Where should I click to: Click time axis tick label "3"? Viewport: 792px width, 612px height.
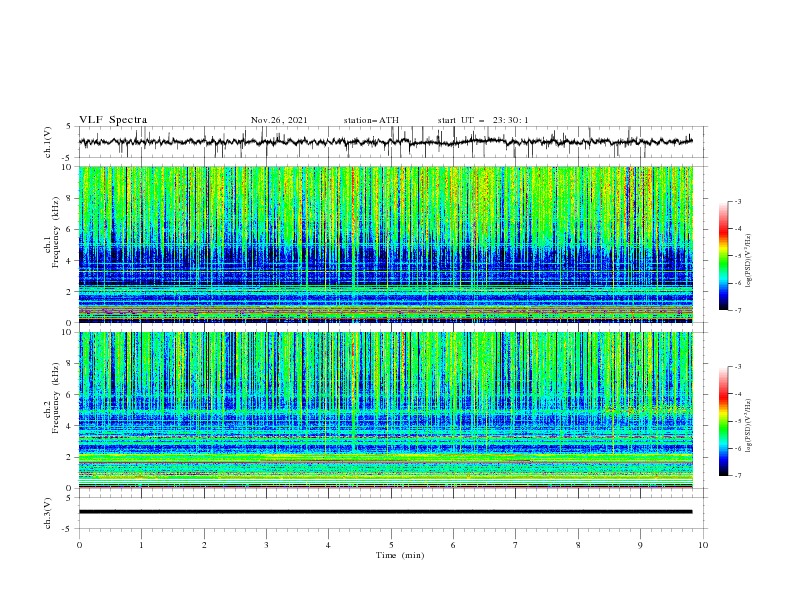click(266, 545)
